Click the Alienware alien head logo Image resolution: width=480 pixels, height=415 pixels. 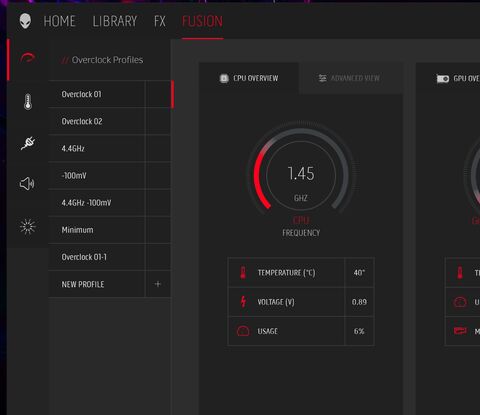click(x=25, y=21)
